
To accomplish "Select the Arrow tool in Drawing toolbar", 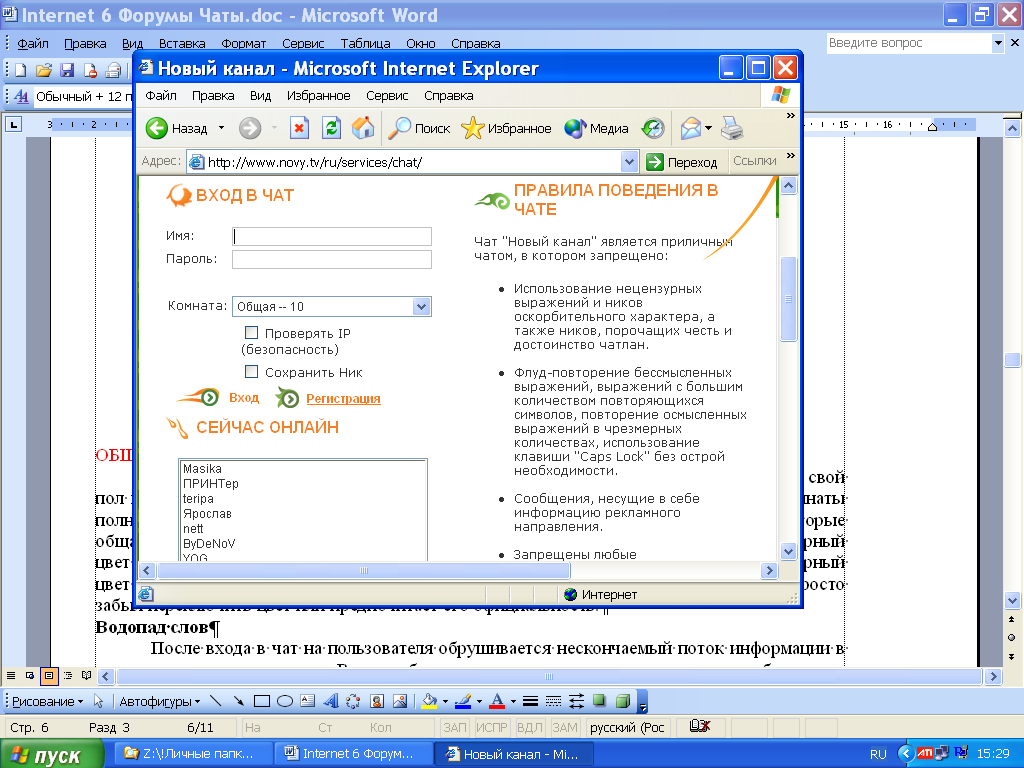I will 239,701.
